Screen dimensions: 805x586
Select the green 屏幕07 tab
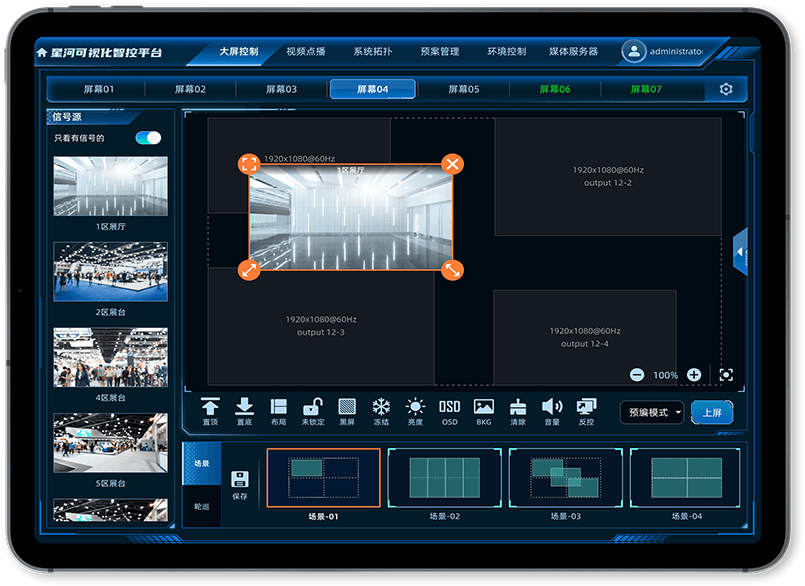click(x=646, y=89)
